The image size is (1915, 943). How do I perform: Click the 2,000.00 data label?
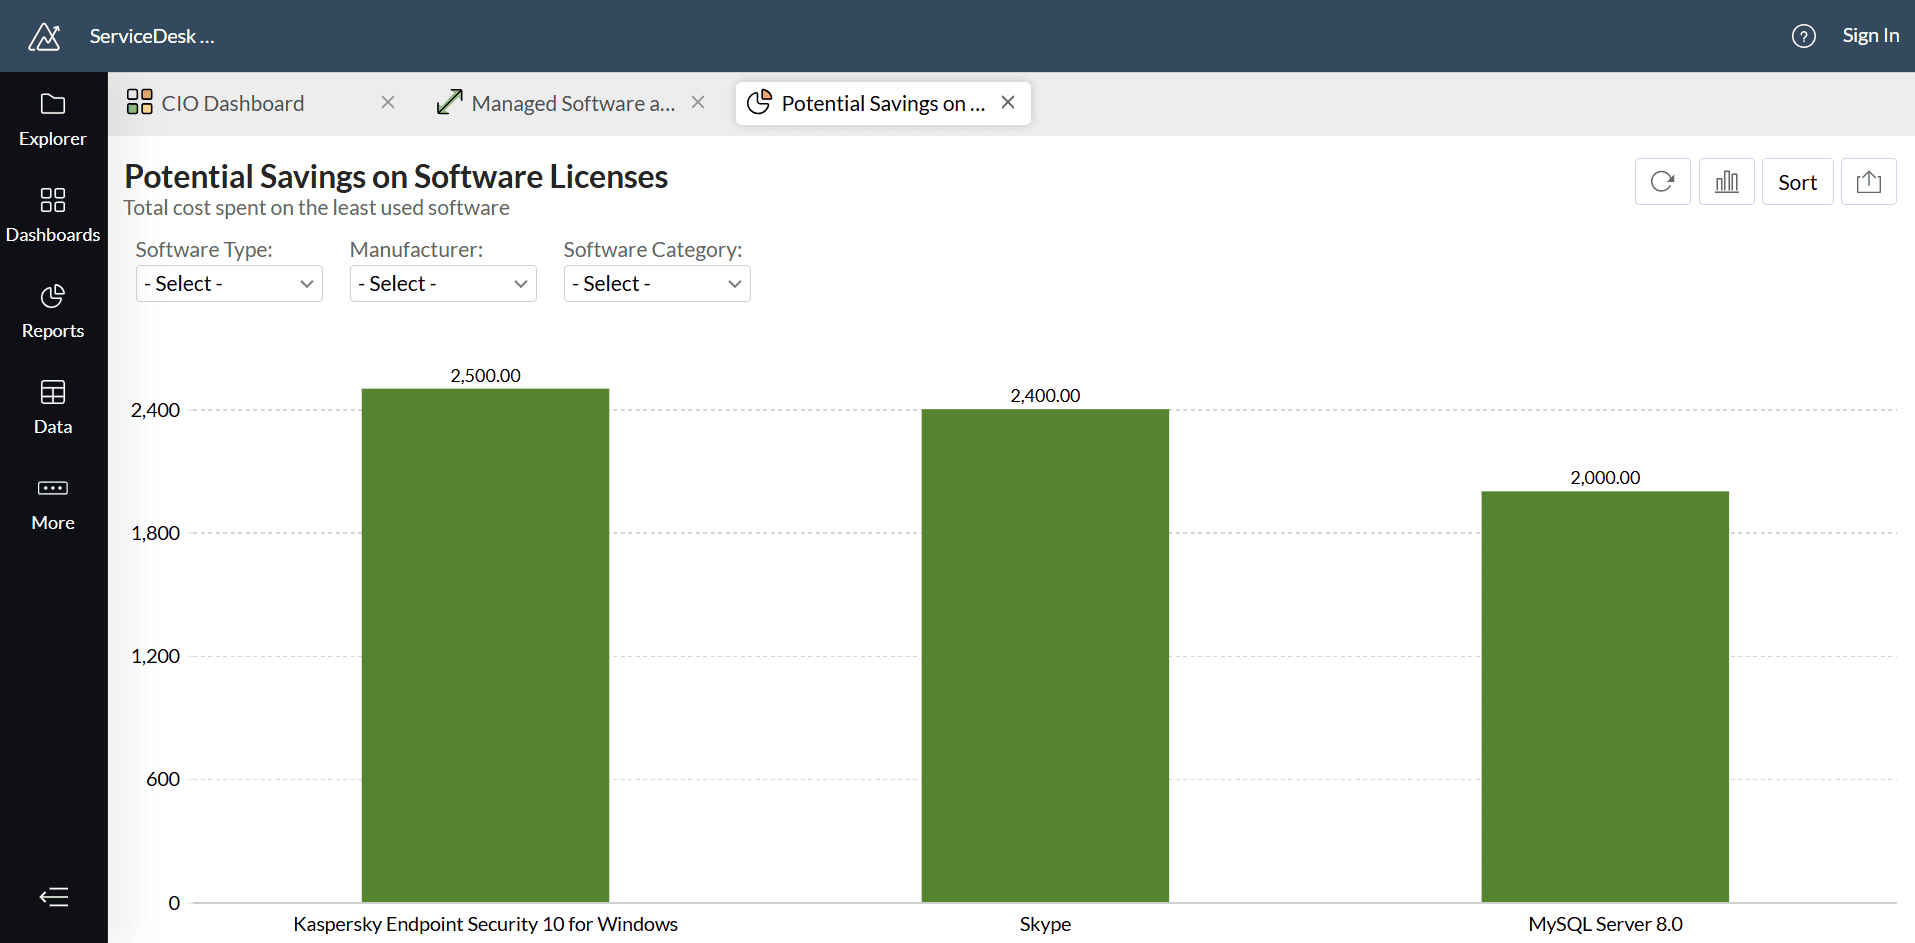click(x=1605, y=478)
